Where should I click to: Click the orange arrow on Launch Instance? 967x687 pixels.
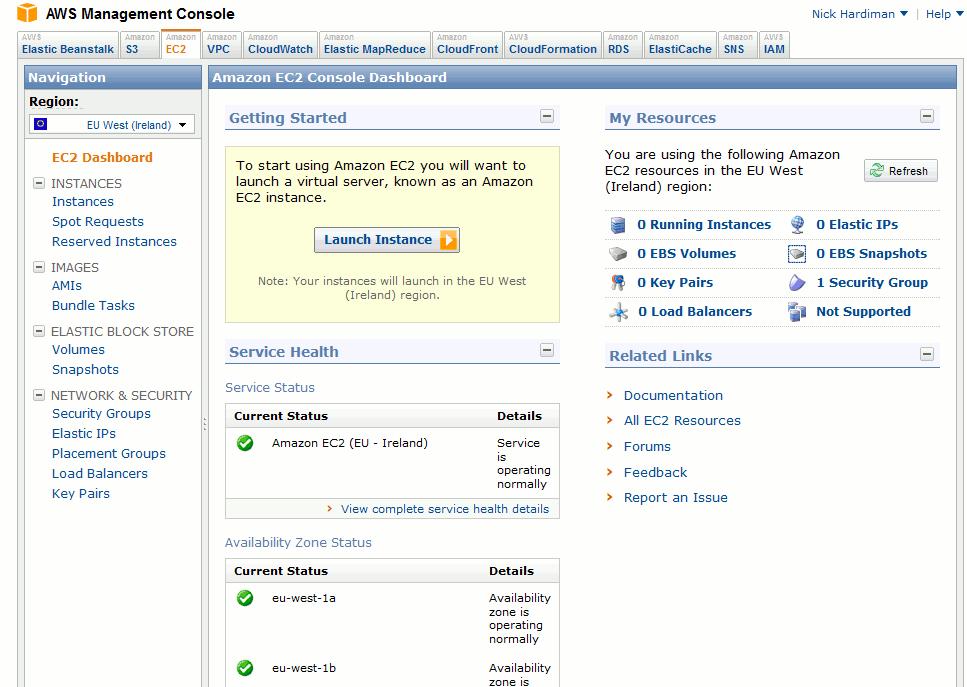pos(448,240)
